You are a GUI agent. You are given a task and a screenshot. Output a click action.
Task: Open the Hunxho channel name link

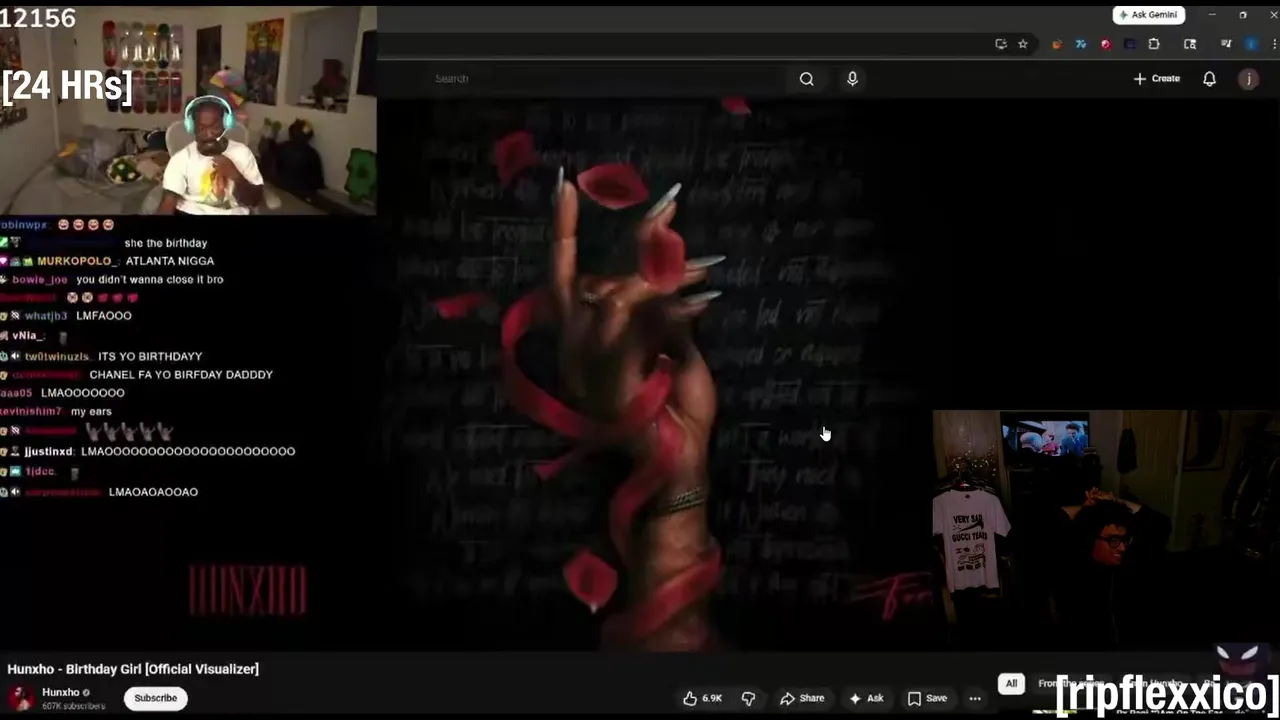[61, 692]
